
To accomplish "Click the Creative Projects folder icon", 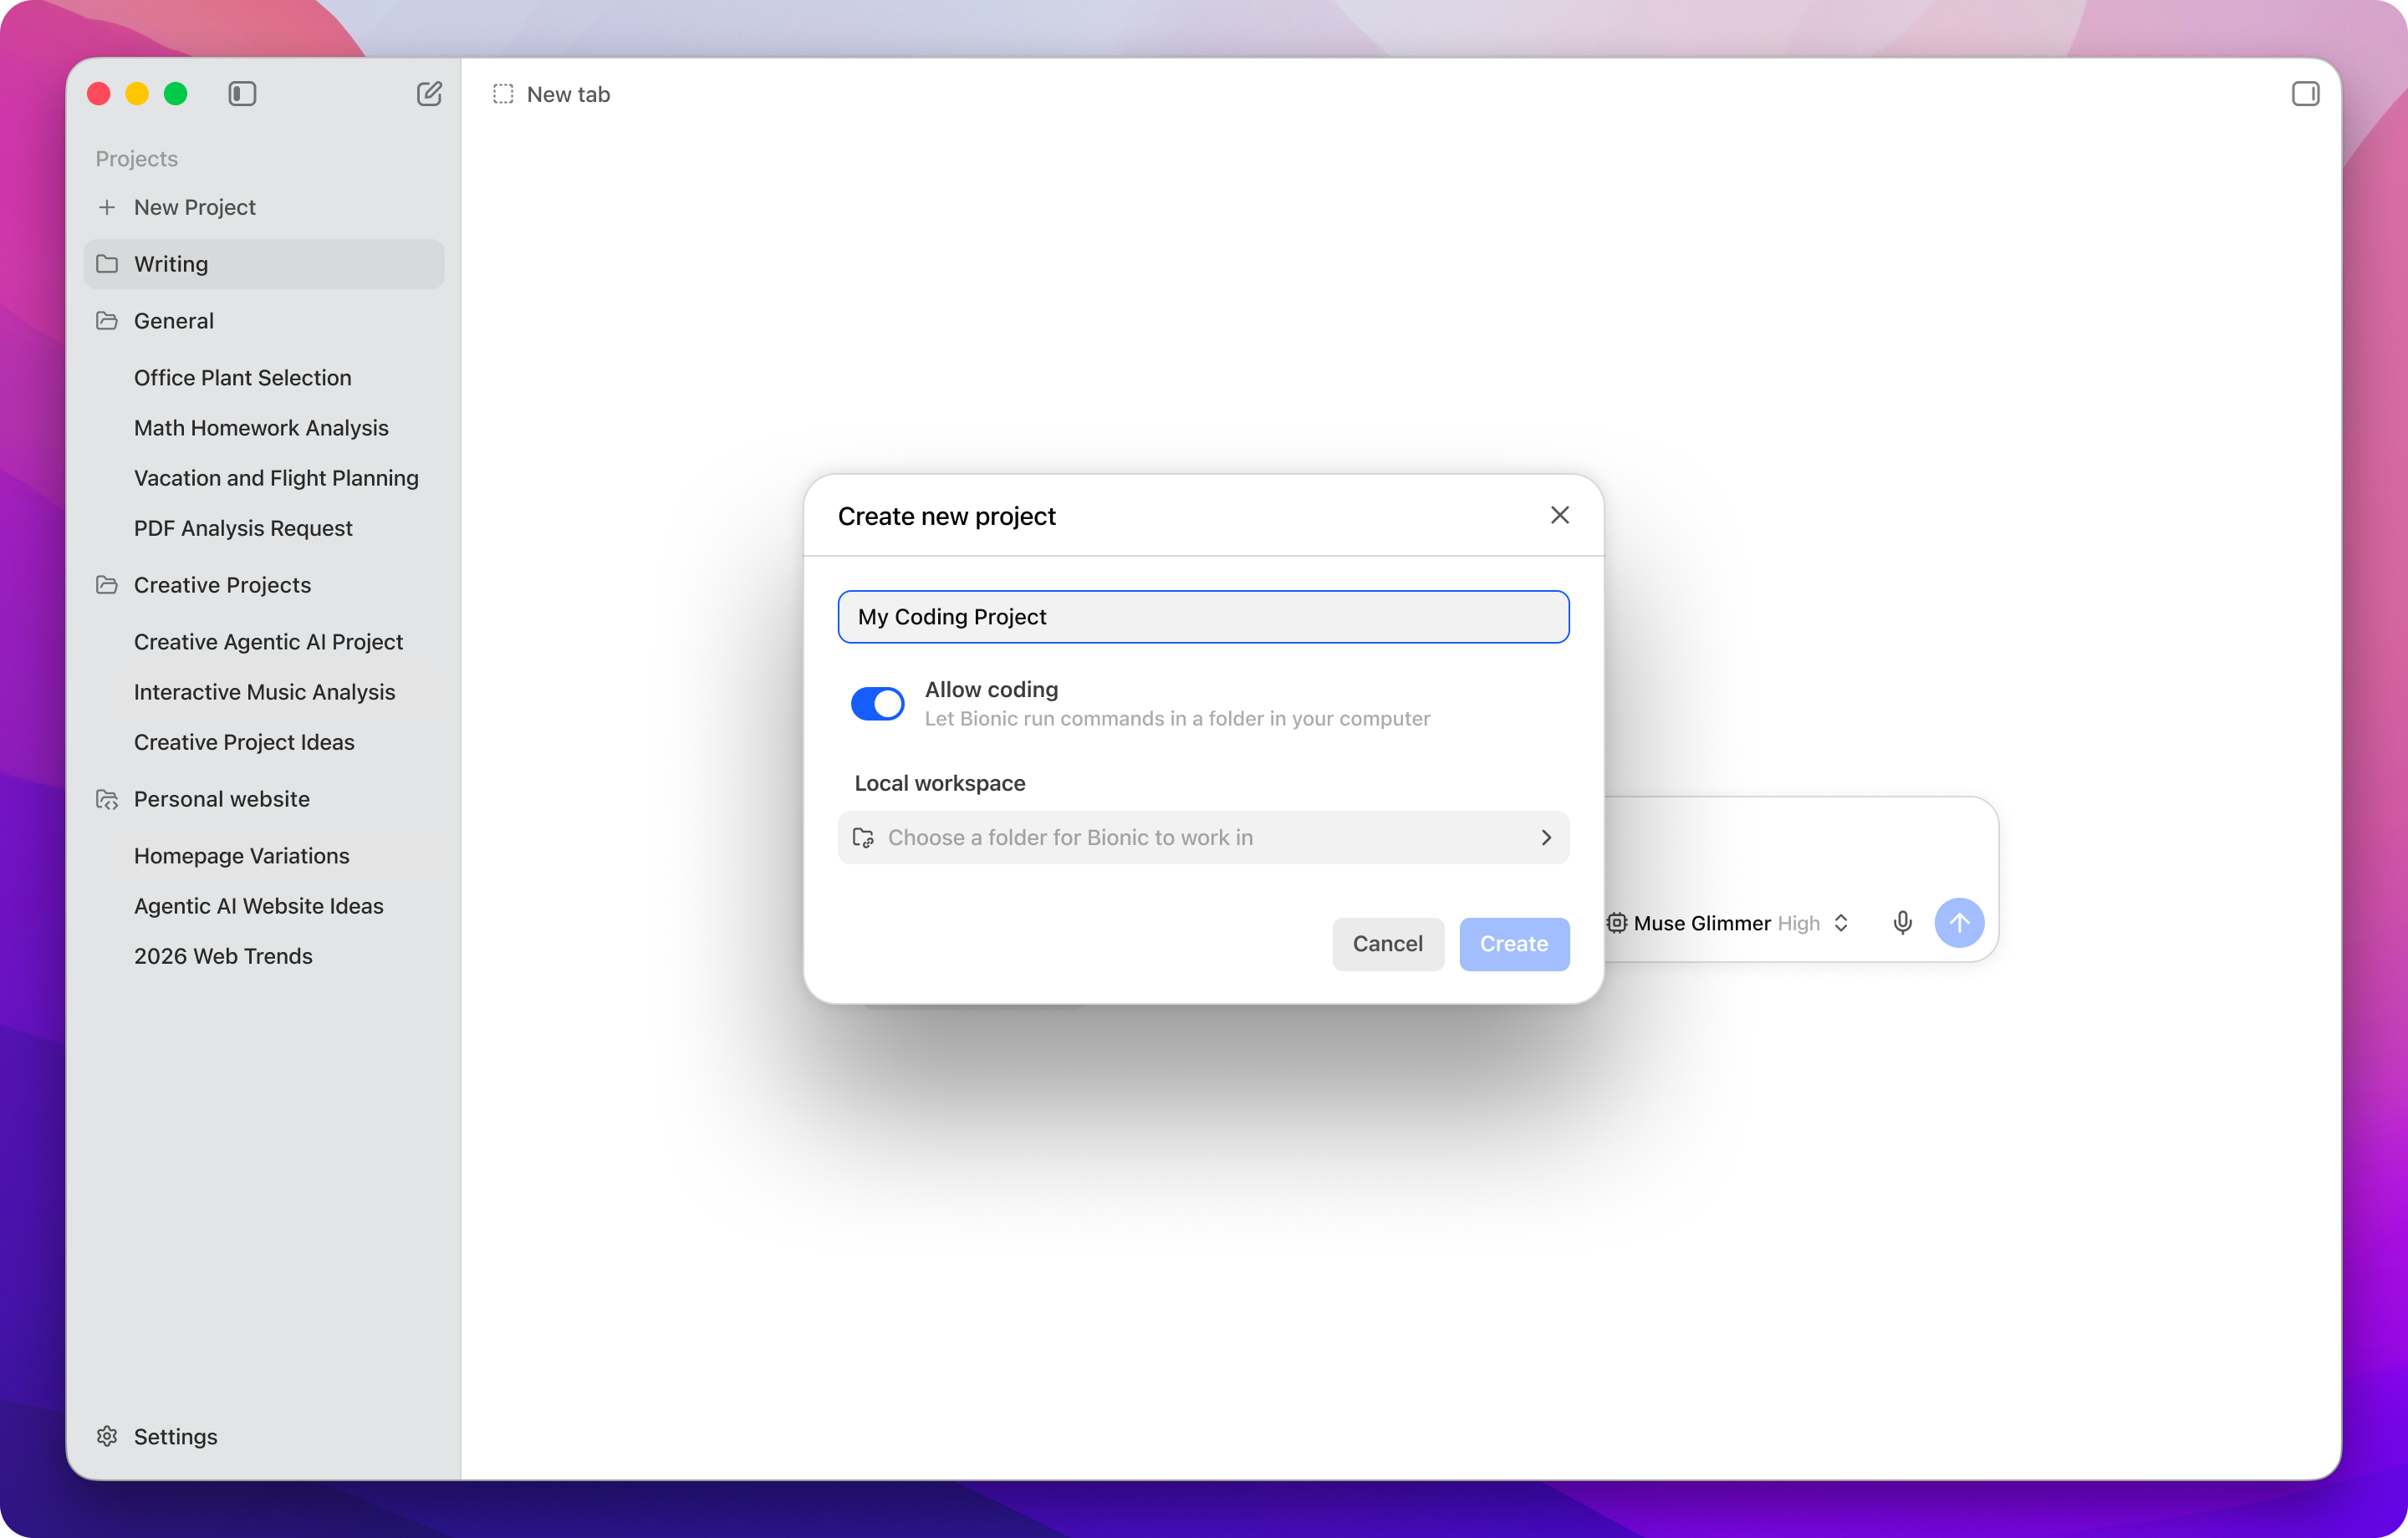I will tap(107, 585).
